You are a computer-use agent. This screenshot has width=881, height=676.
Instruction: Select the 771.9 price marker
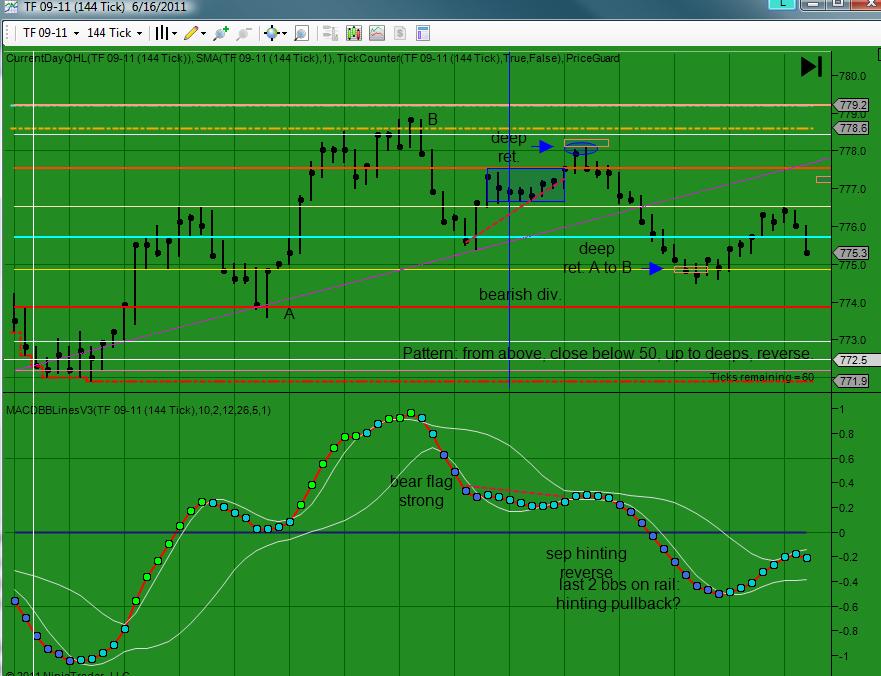[852, 381]
